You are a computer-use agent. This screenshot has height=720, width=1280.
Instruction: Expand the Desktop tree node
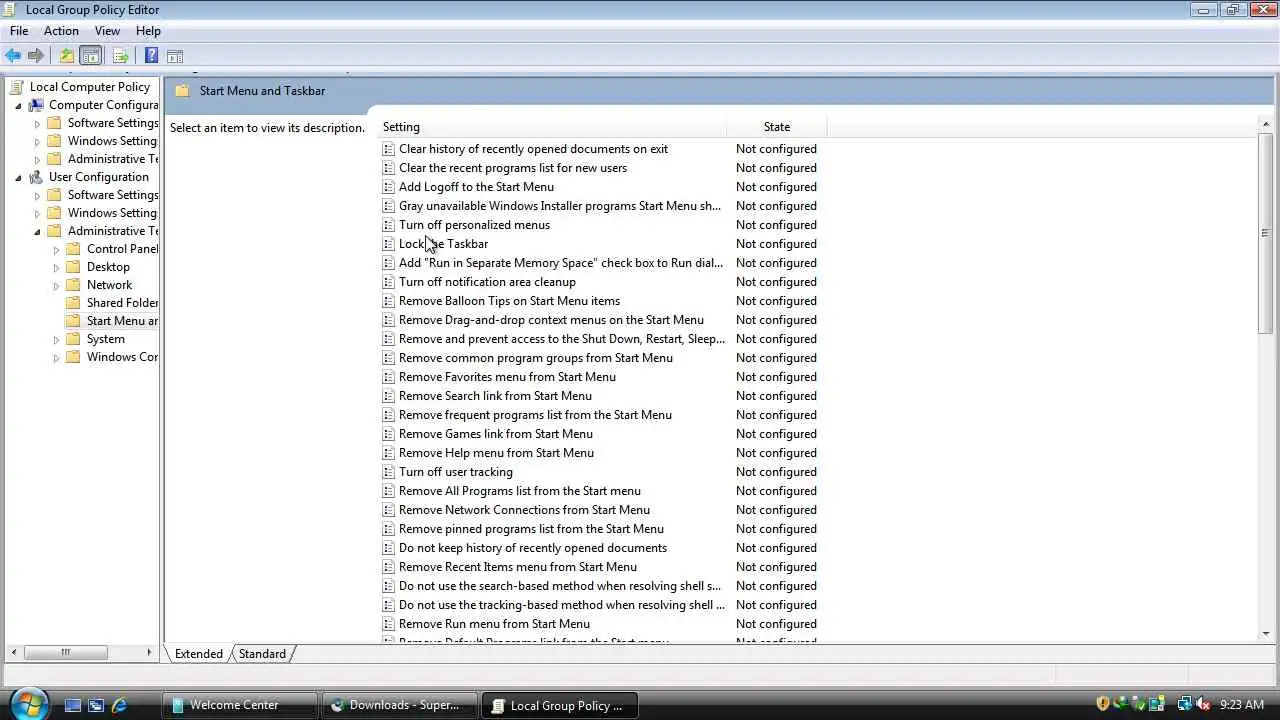tap(57, 267)
